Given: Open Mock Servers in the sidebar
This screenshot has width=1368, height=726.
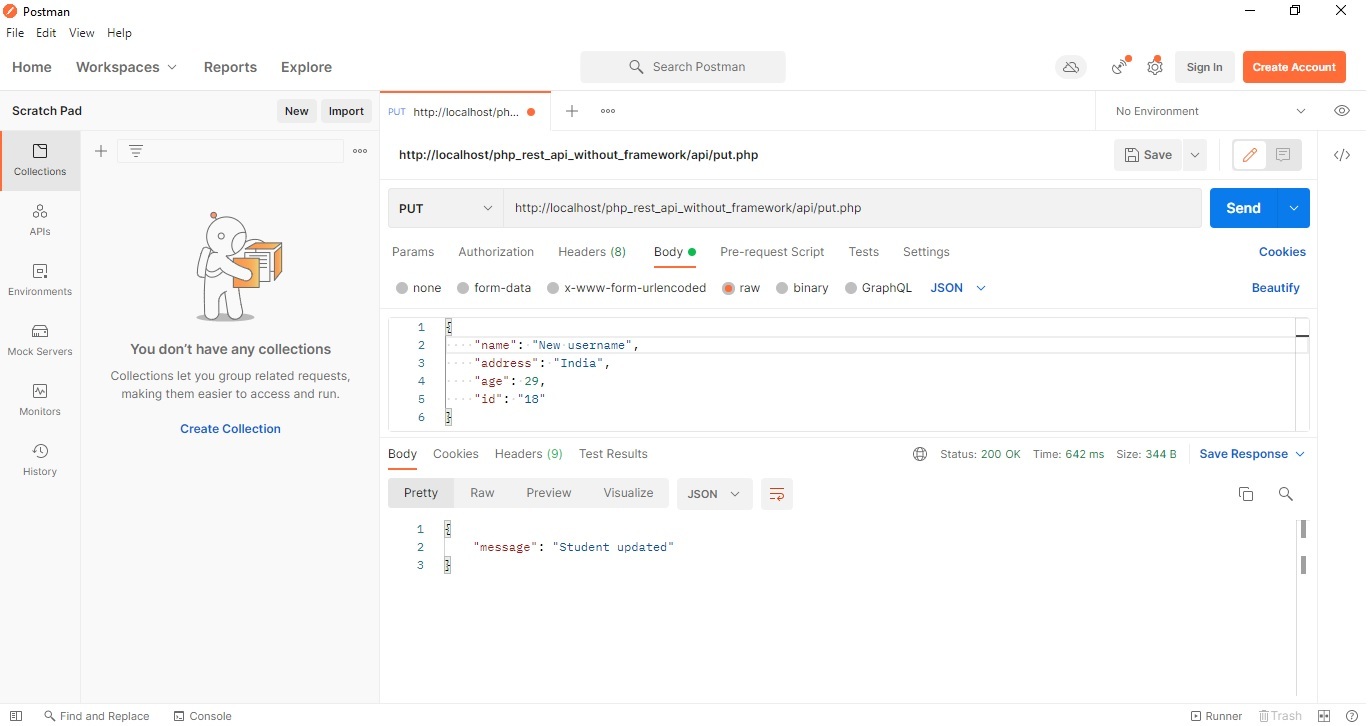Looking at the screenshot, I should coord(40,339).
